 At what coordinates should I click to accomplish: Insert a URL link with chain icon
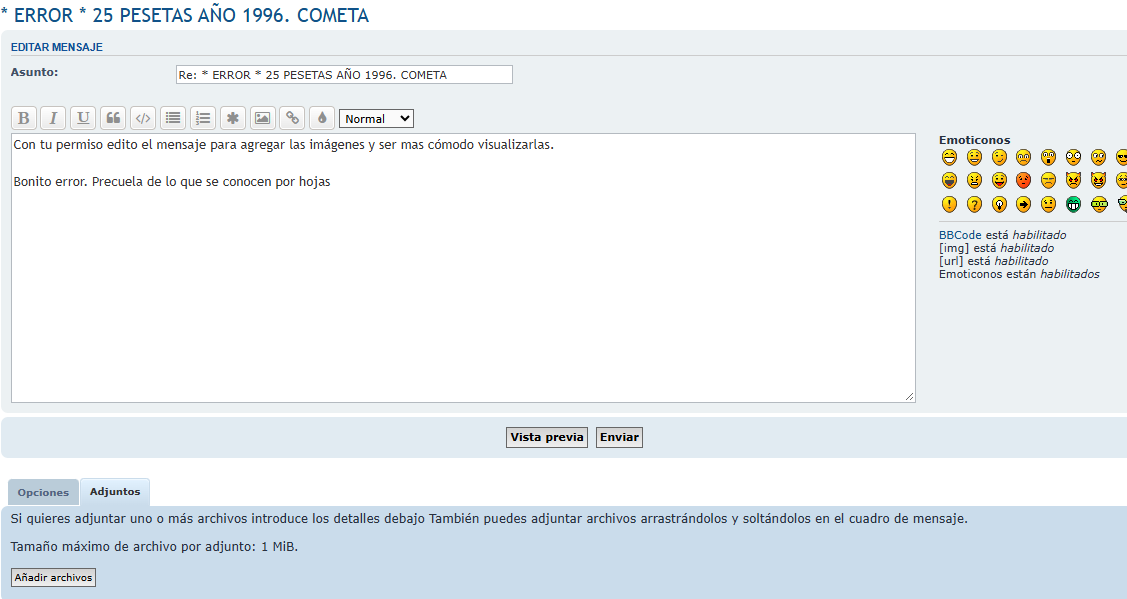292,118
